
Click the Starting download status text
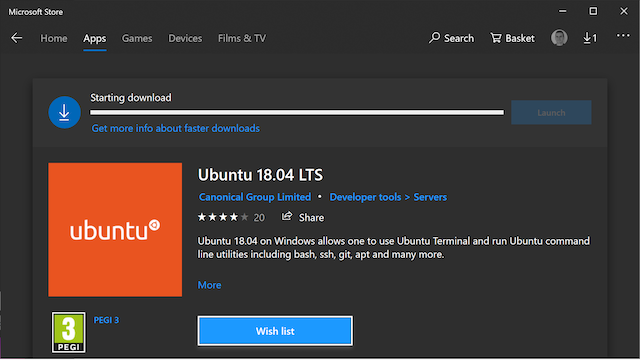pyautogui.click(x=131, y=98)
